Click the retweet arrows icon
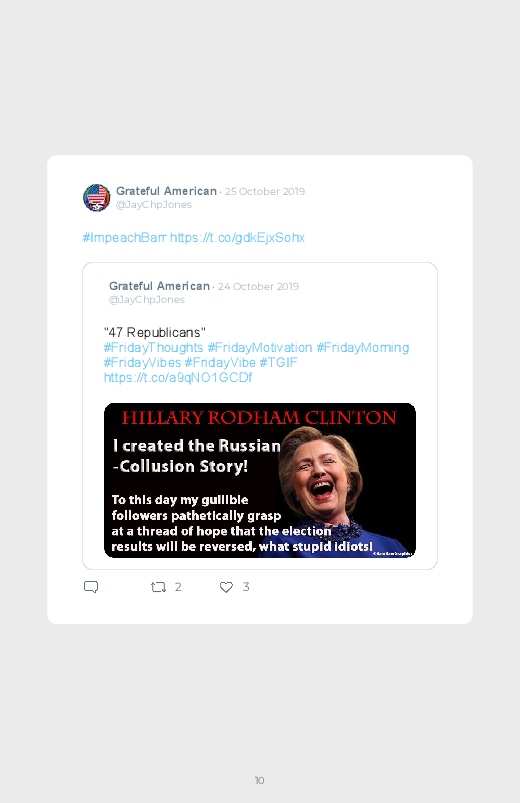This screenshot has width=520, height=803. (x=158, y=587)
